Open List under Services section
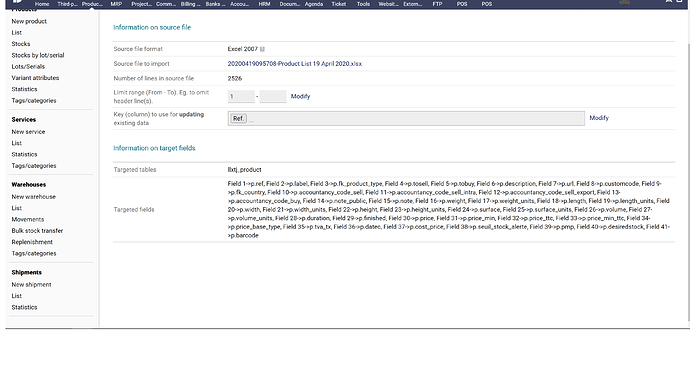This screenshot has width=690, height=388. point(17,143)
